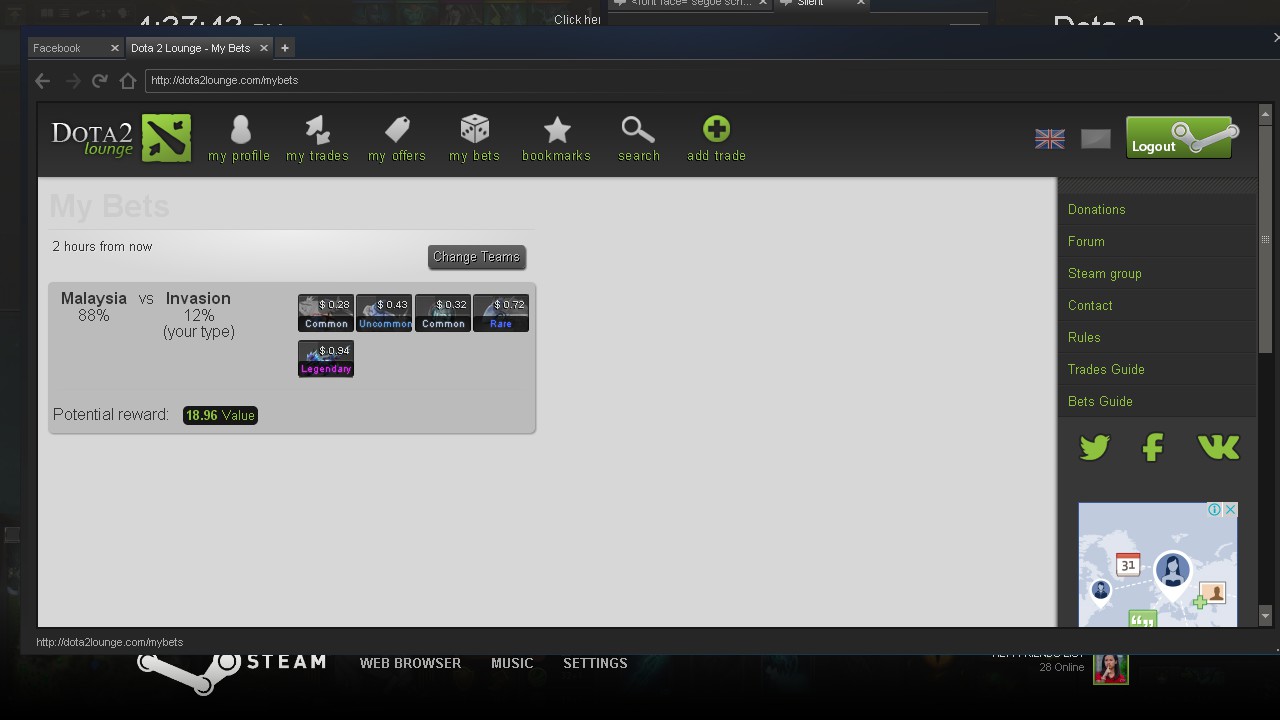
Task: Select the $0.94 Legendary item
Action: tap(326, 358)
